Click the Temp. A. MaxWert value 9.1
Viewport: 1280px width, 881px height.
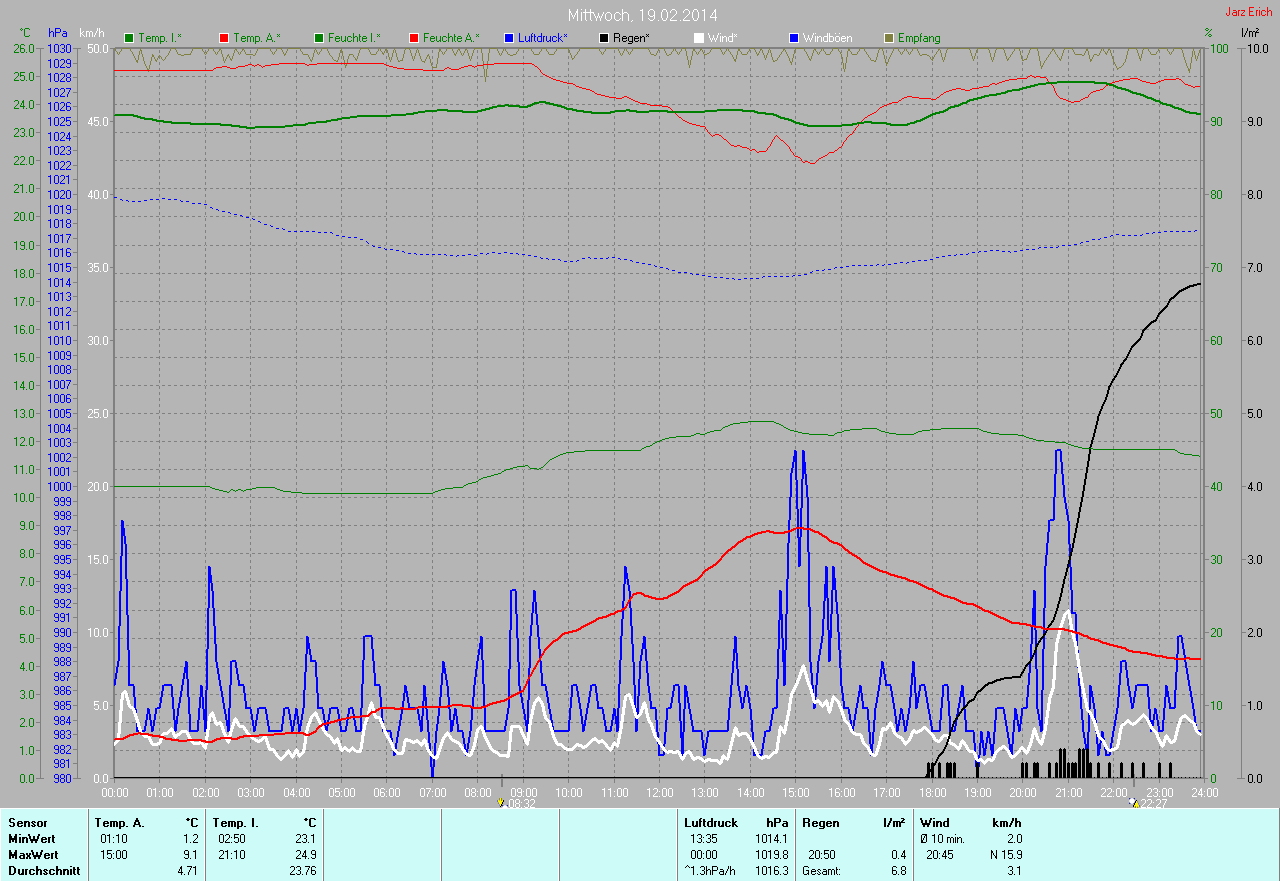[x=190, y=855]
